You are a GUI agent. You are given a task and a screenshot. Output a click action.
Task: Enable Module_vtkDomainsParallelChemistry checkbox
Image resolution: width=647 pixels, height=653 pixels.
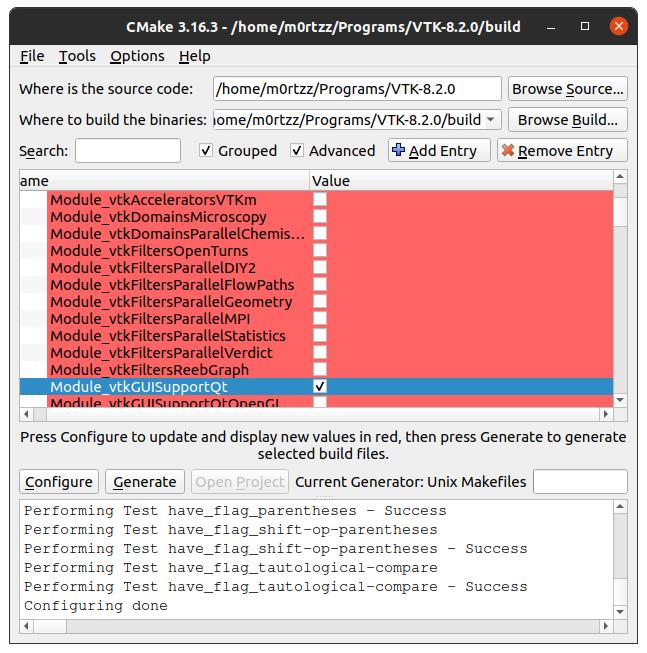pyautogui.click(x=320, y=233)
